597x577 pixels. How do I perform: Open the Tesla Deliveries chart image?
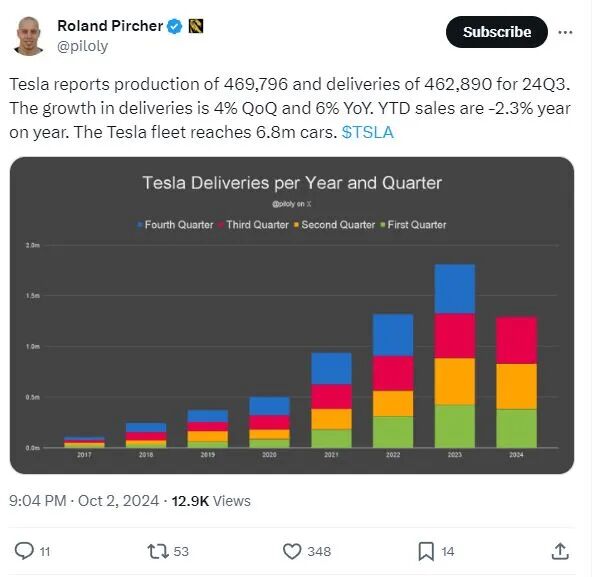[x=292, y=315]
